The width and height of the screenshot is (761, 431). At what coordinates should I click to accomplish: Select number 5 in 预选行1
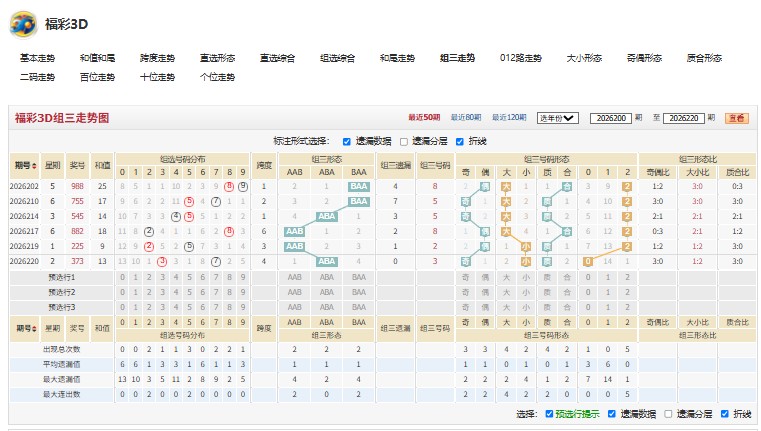pyautogui.click(x=189, y=277)
